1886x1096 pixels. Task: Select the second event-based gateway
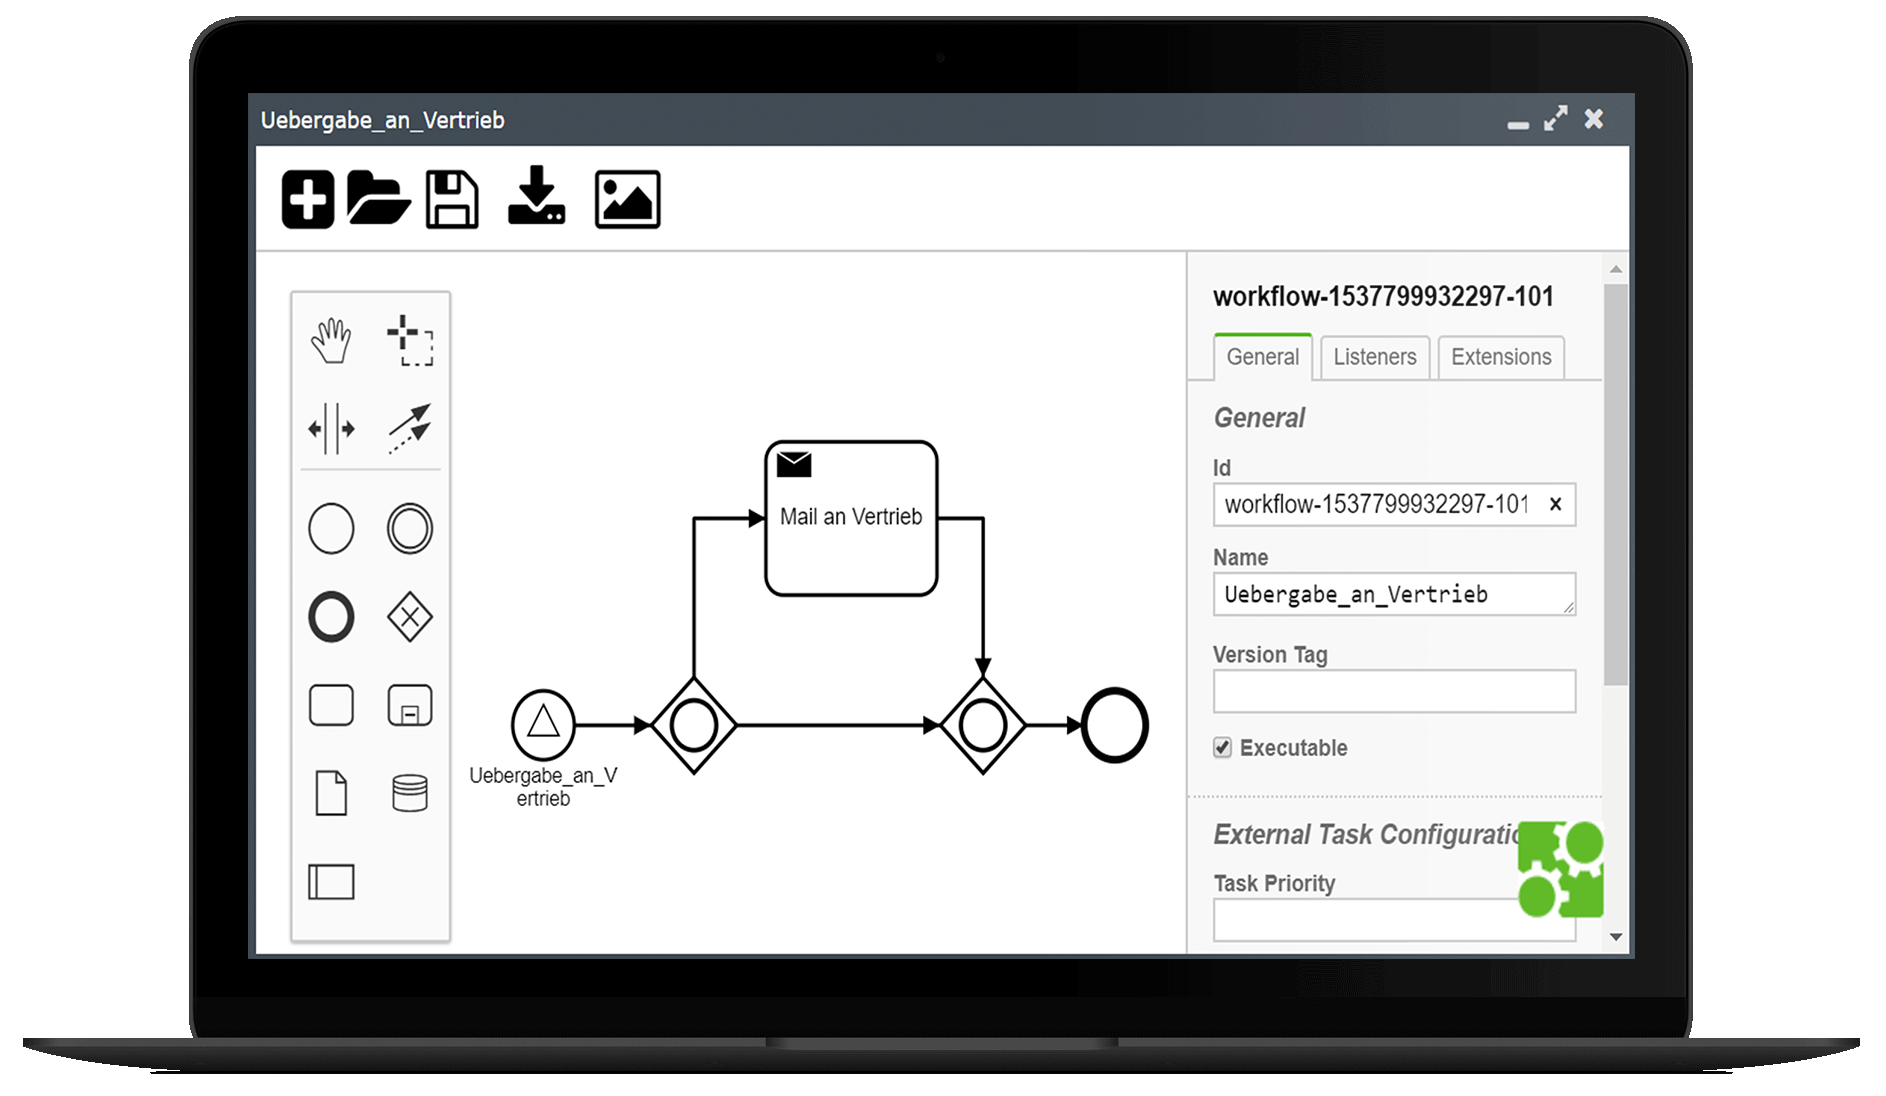[x=983, y=725]
